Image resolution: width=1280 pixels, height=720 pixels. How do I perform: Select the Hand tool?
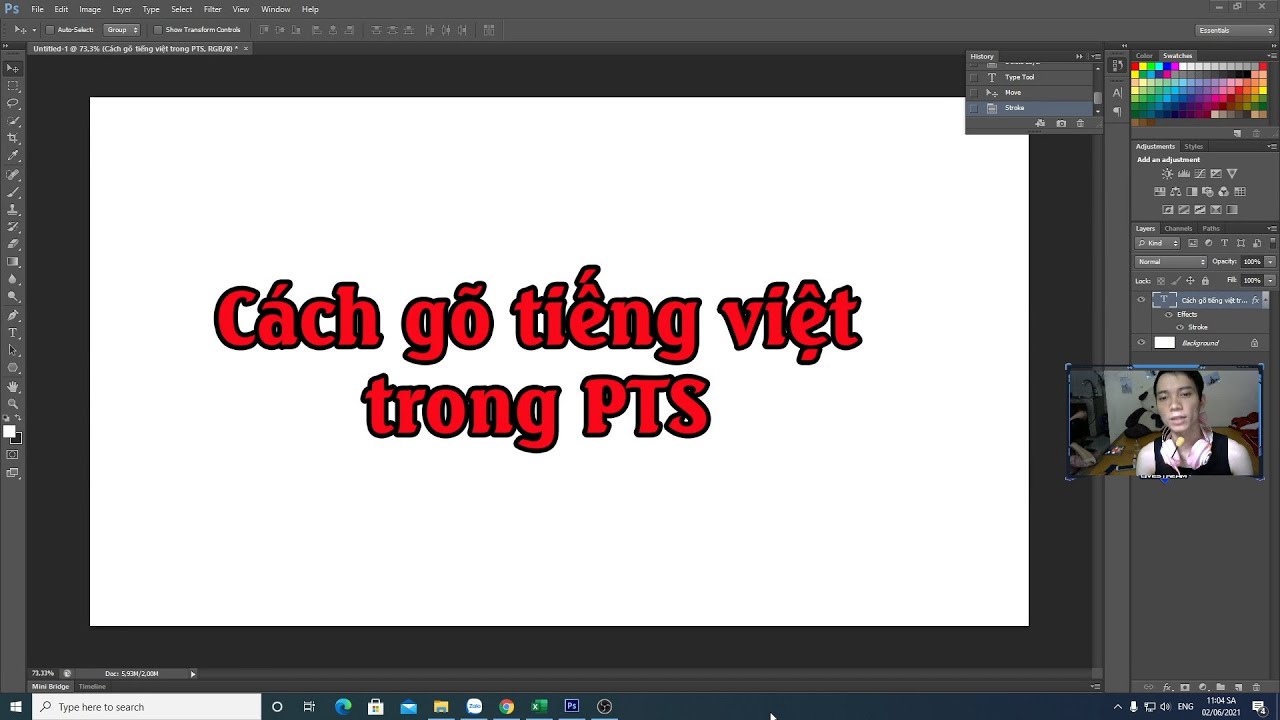[12, 386]
